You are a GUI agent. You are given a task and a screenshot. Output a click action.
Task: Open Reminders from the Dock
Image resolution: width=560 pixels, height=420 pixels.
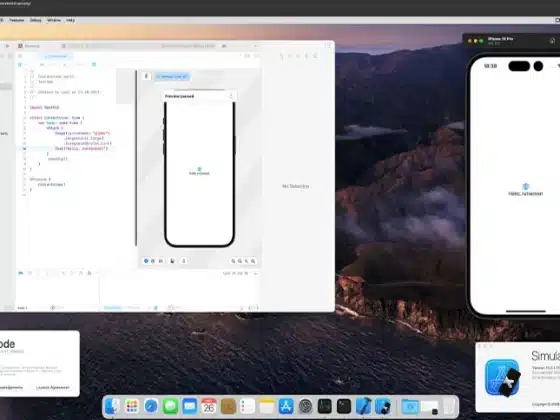pos(248,406)
